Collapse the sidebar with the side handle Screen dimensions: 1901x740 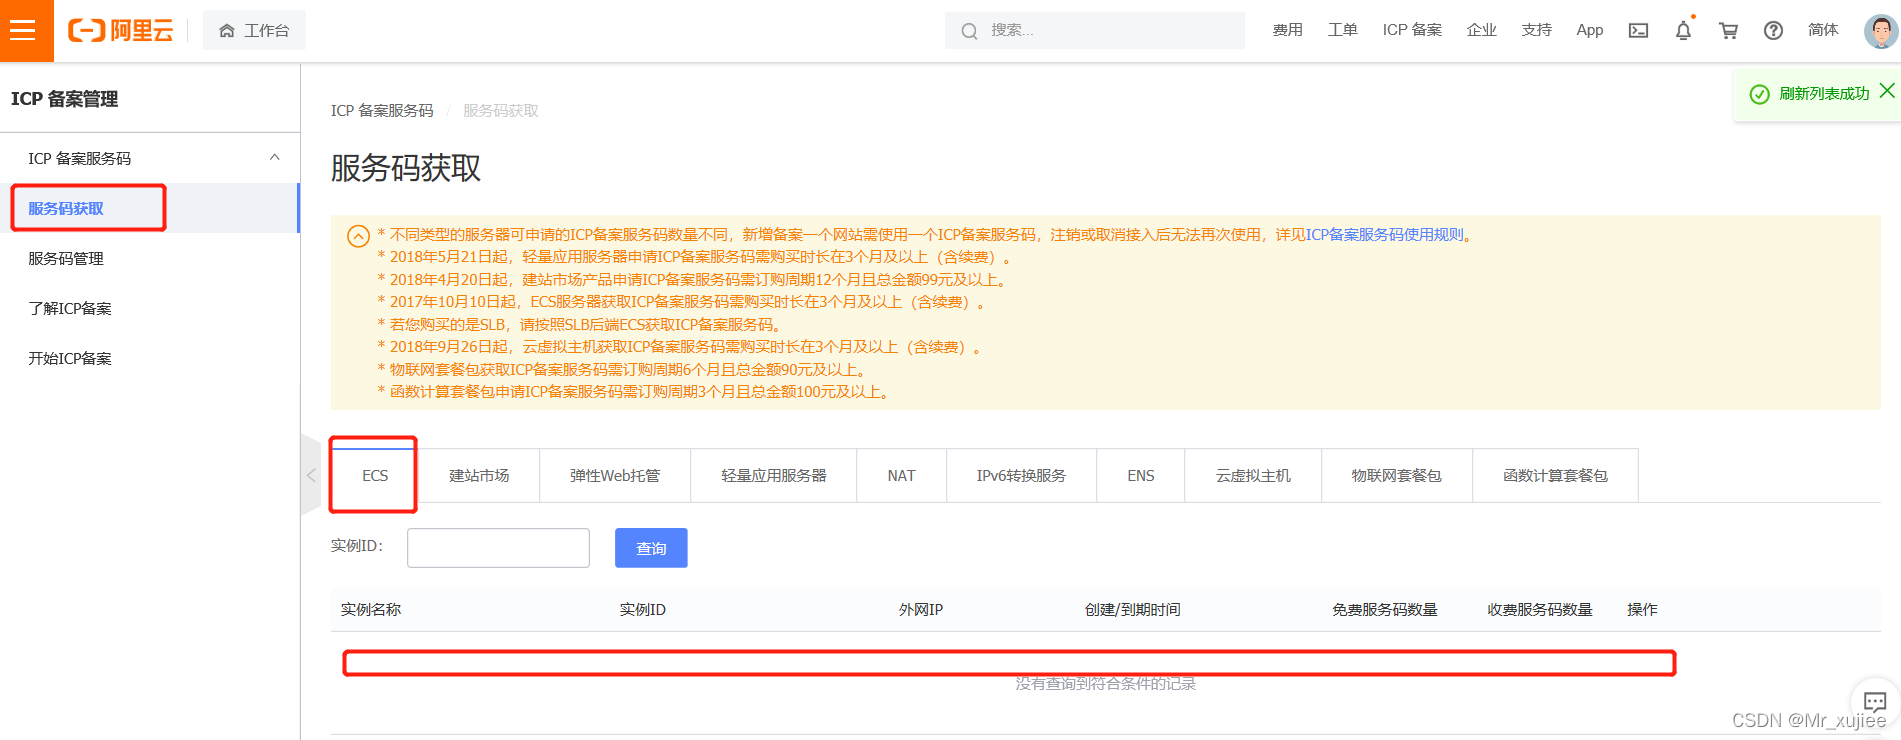point(310,475)
